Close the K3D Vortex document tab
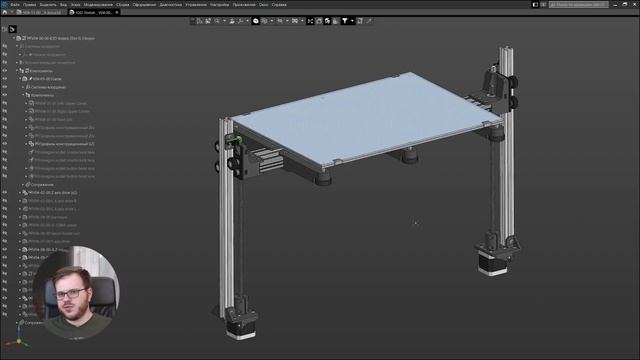The height and width of the screenshot is (360, 640). (117, 13)
